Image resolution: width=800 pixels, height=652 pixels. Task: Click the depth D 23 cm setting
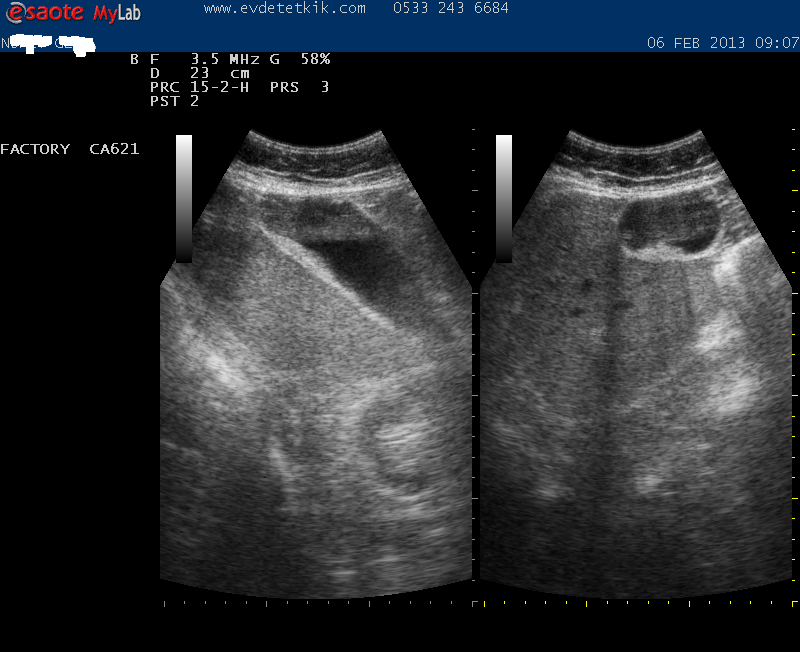[x=200, y=73]
